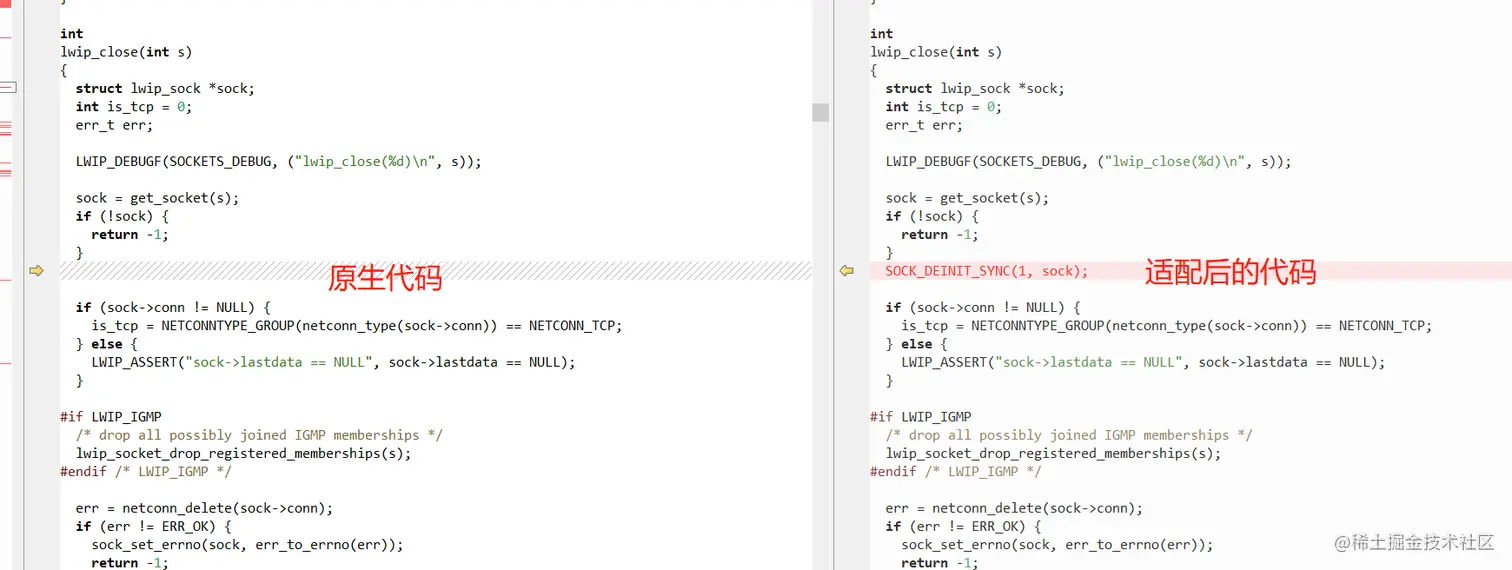This screenshot has height=570, width=1512.
Task: Click the yellow copy-to-right arrow in the left pane gutter
Action: pos(36,271)
